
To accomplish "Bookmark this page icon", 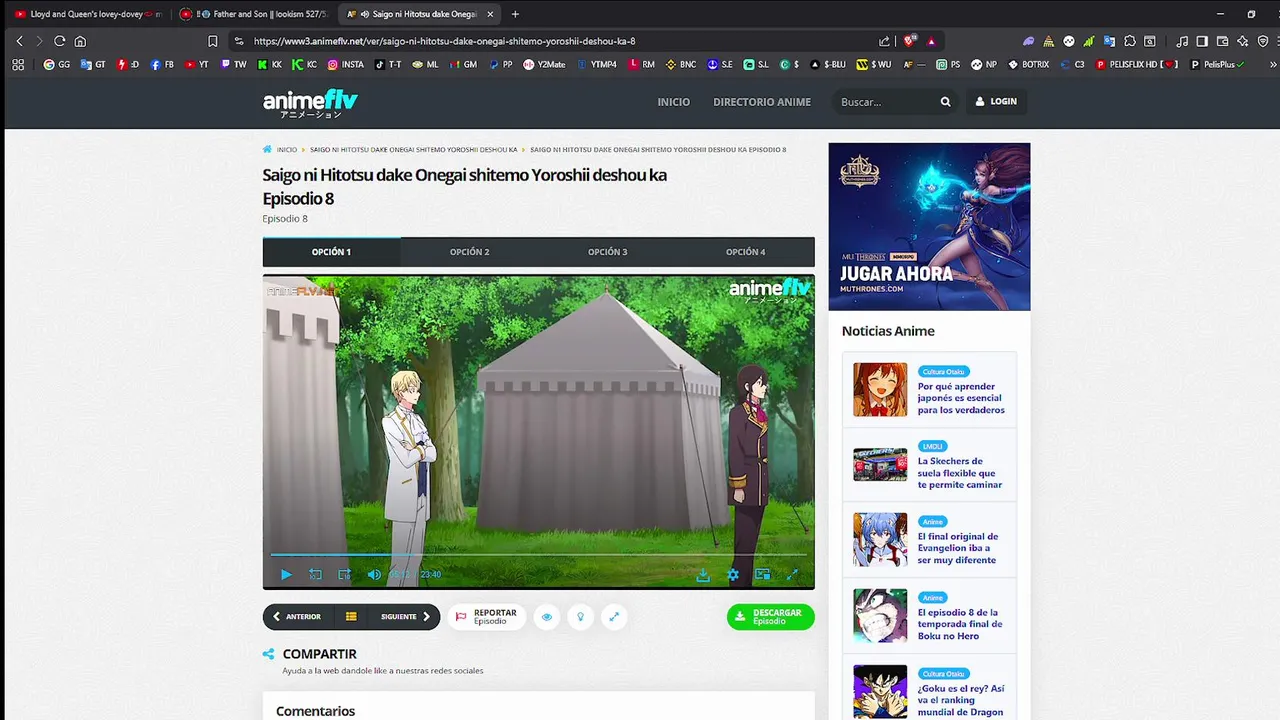I will [x=212, y=41].
